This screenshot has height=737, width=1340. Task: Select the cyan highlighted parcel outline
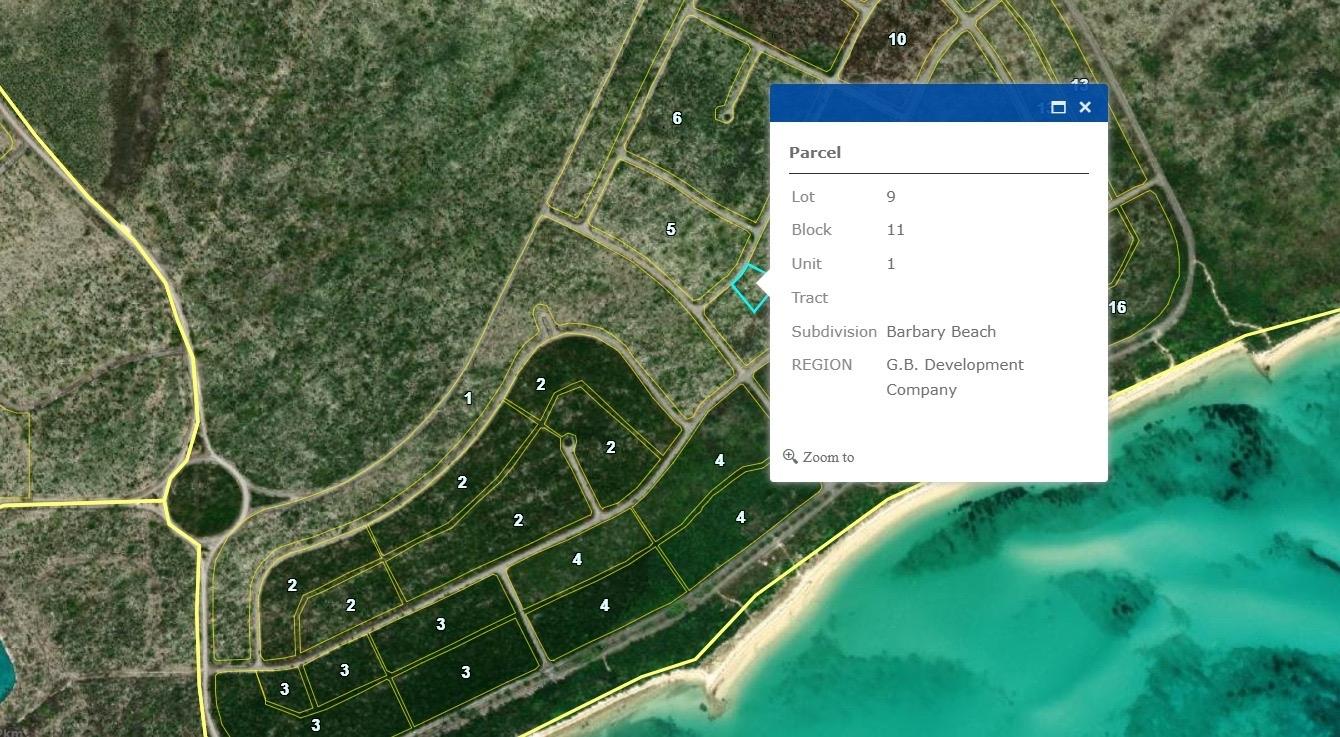pyautogui.click(x=746, y=290)
